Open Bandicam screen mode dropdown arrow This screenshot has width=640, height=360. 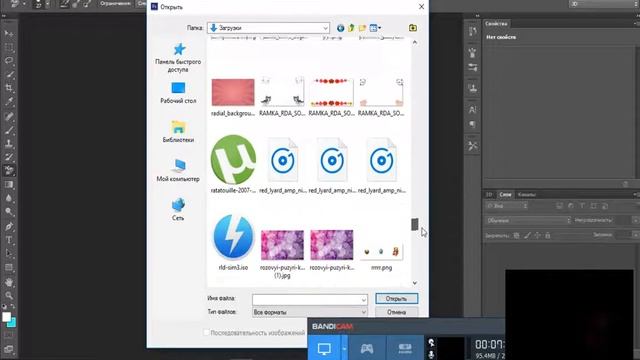344,348
